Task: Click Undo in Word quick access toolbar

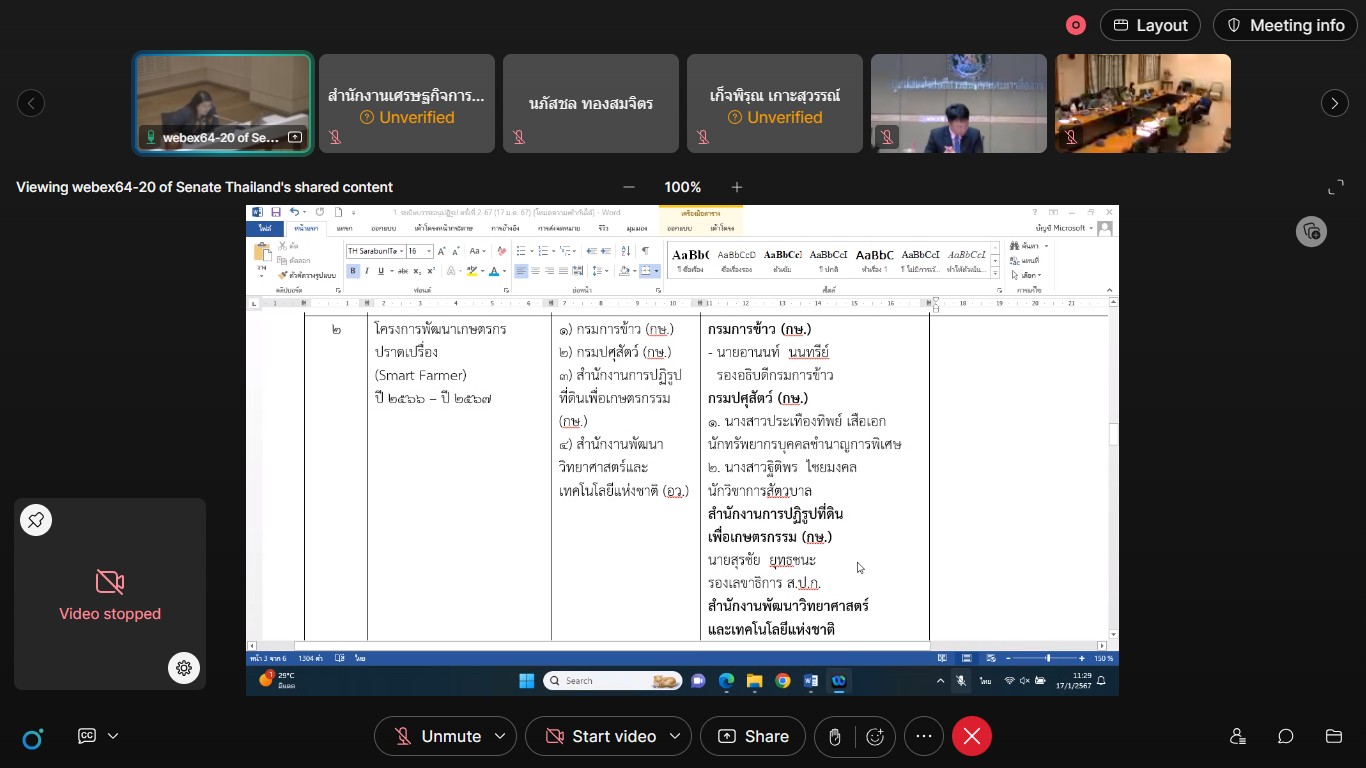Action: tap(294, 212)
